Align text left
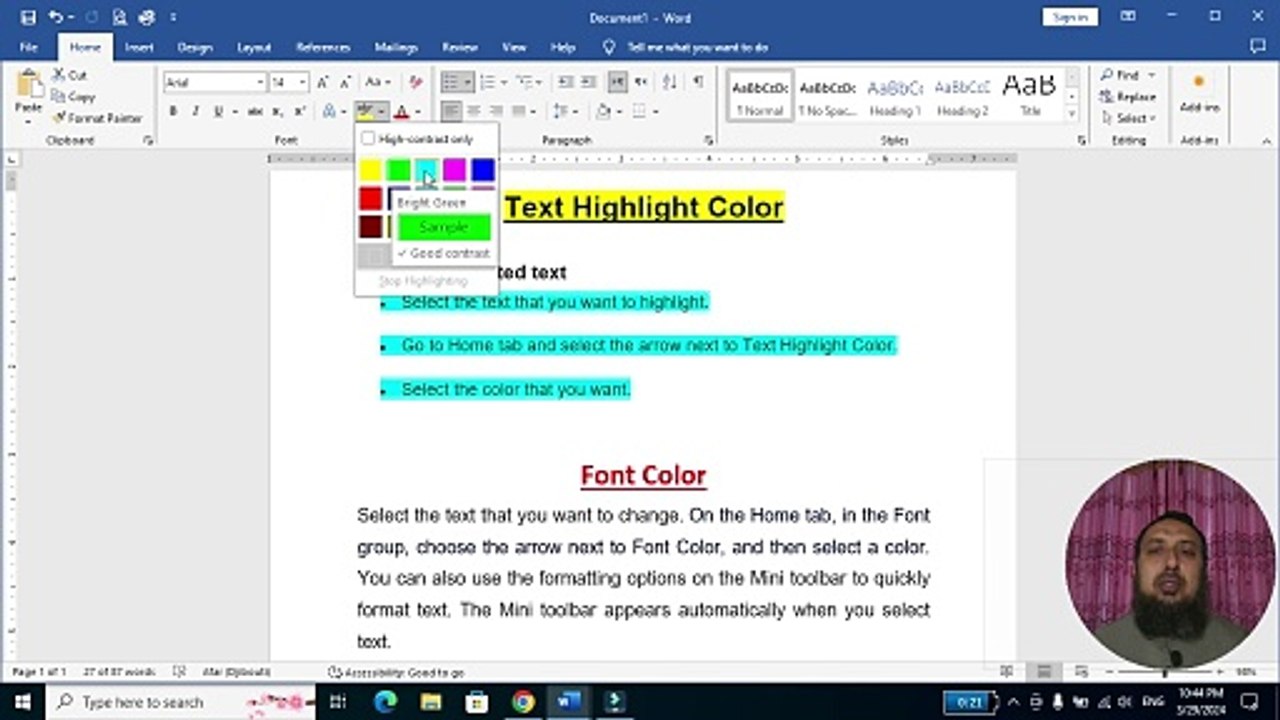Viewport: 1280px width, 720px height. coord(451,111)
